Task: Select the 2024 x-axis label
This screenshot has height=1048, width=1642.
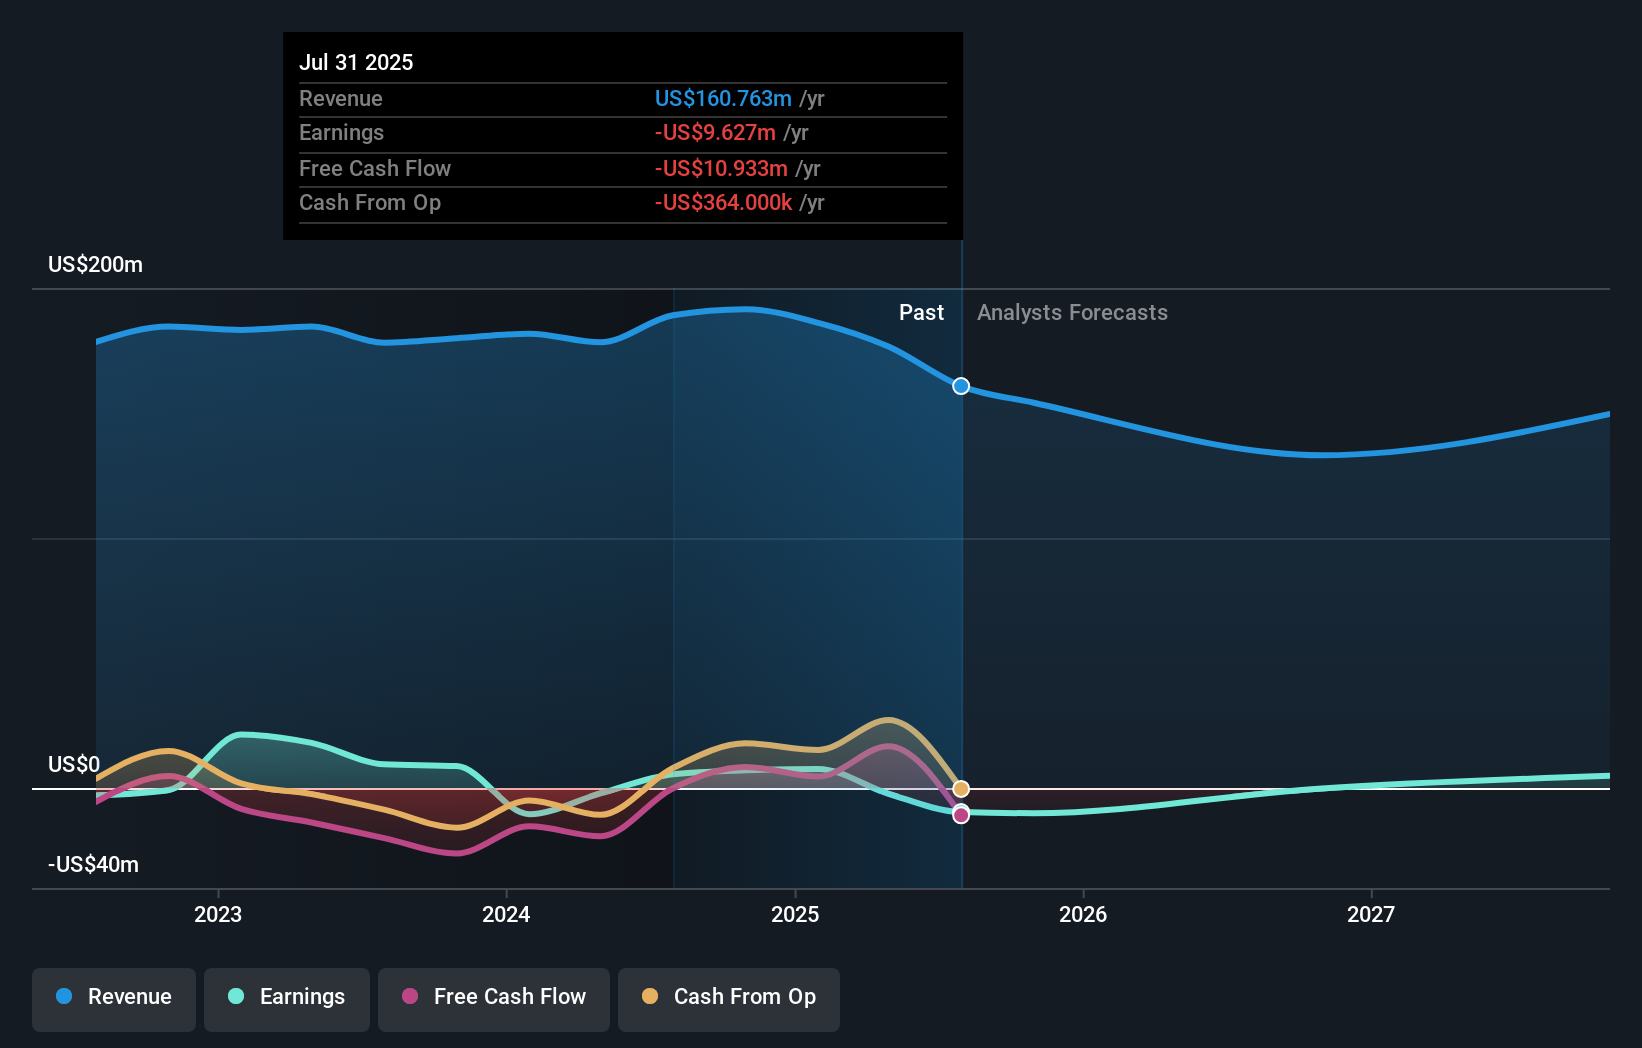Action: click(506, 914)
